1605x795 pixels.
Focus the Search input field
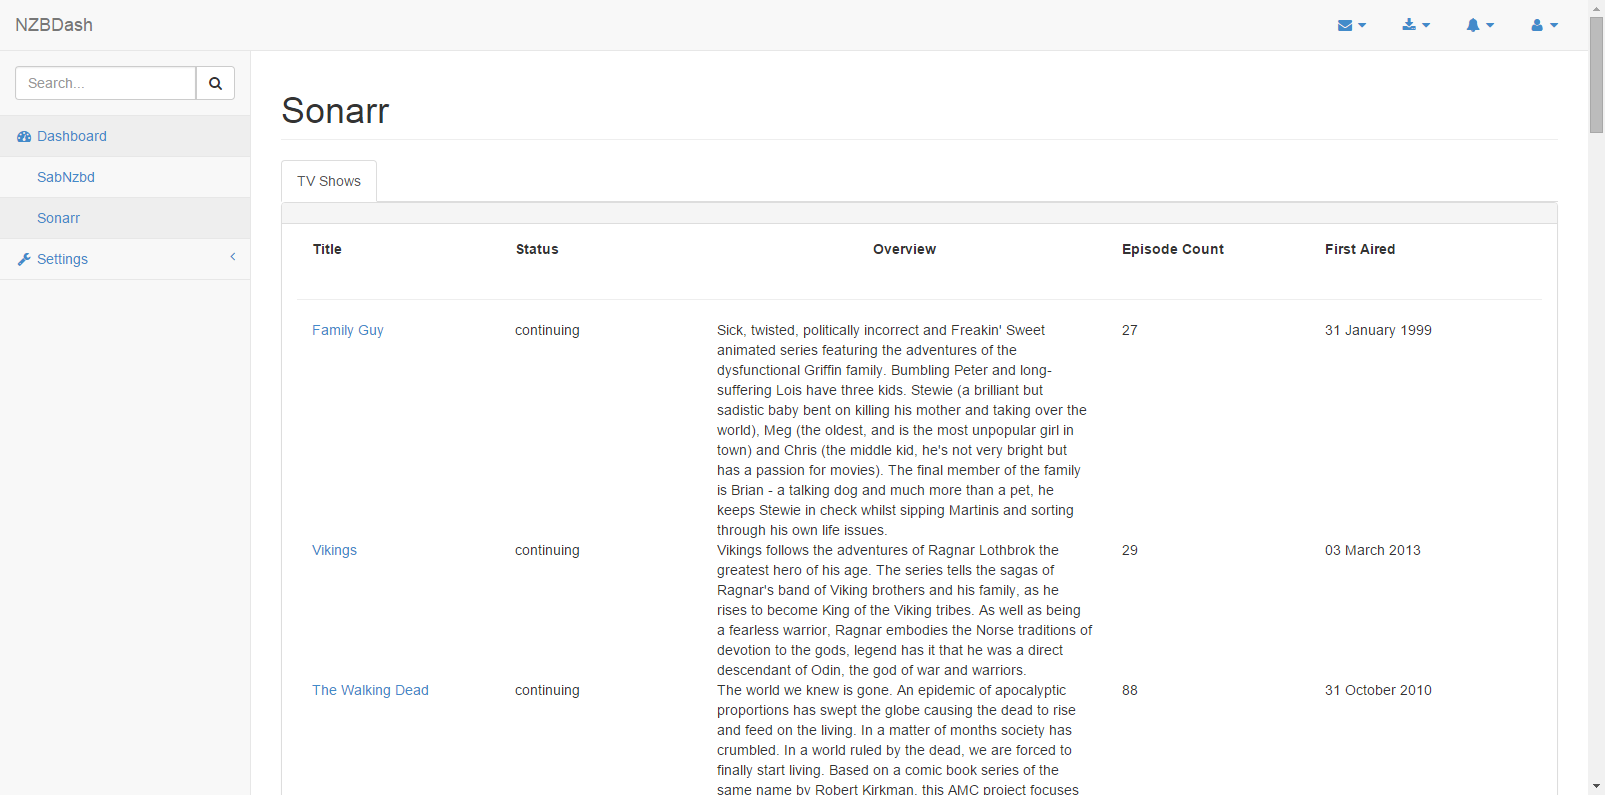105,83
